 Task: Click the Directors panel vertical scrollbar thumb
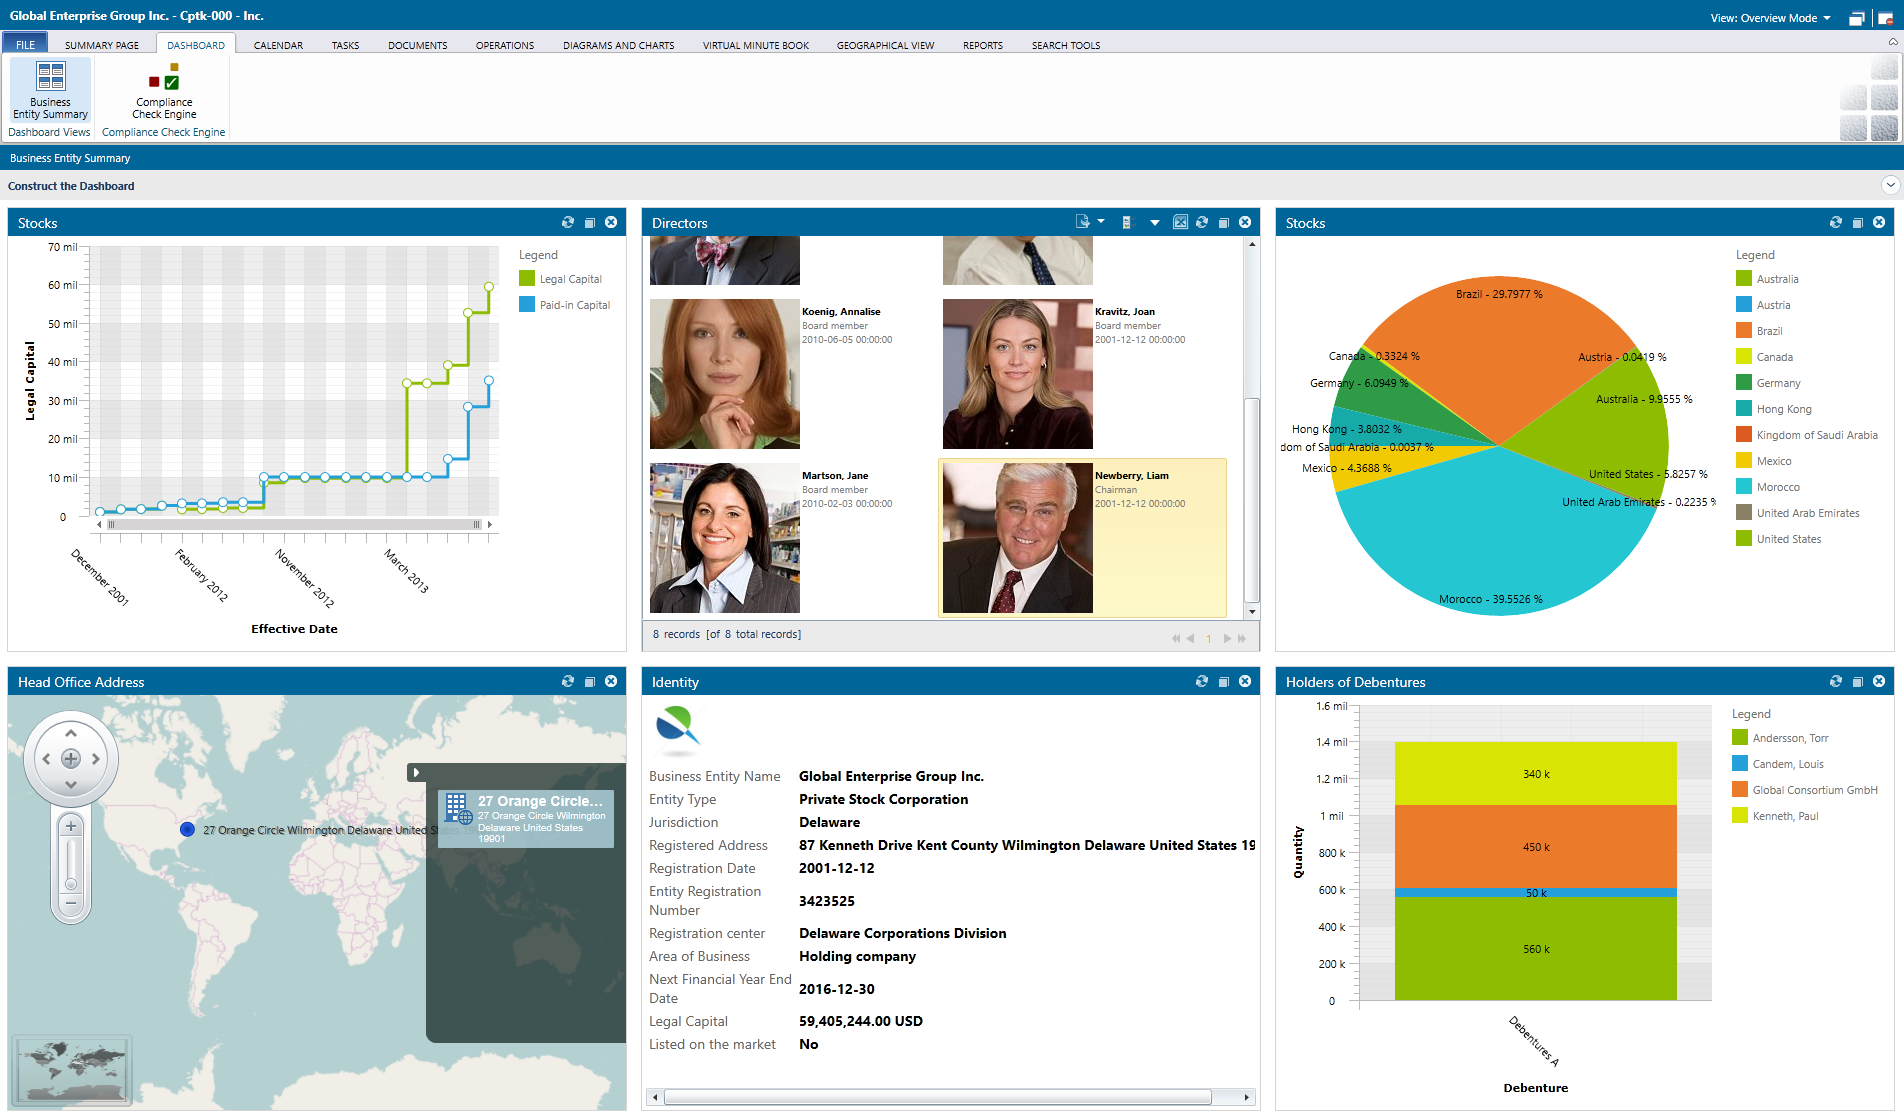pyautogui.click(x=1251, y=500)
